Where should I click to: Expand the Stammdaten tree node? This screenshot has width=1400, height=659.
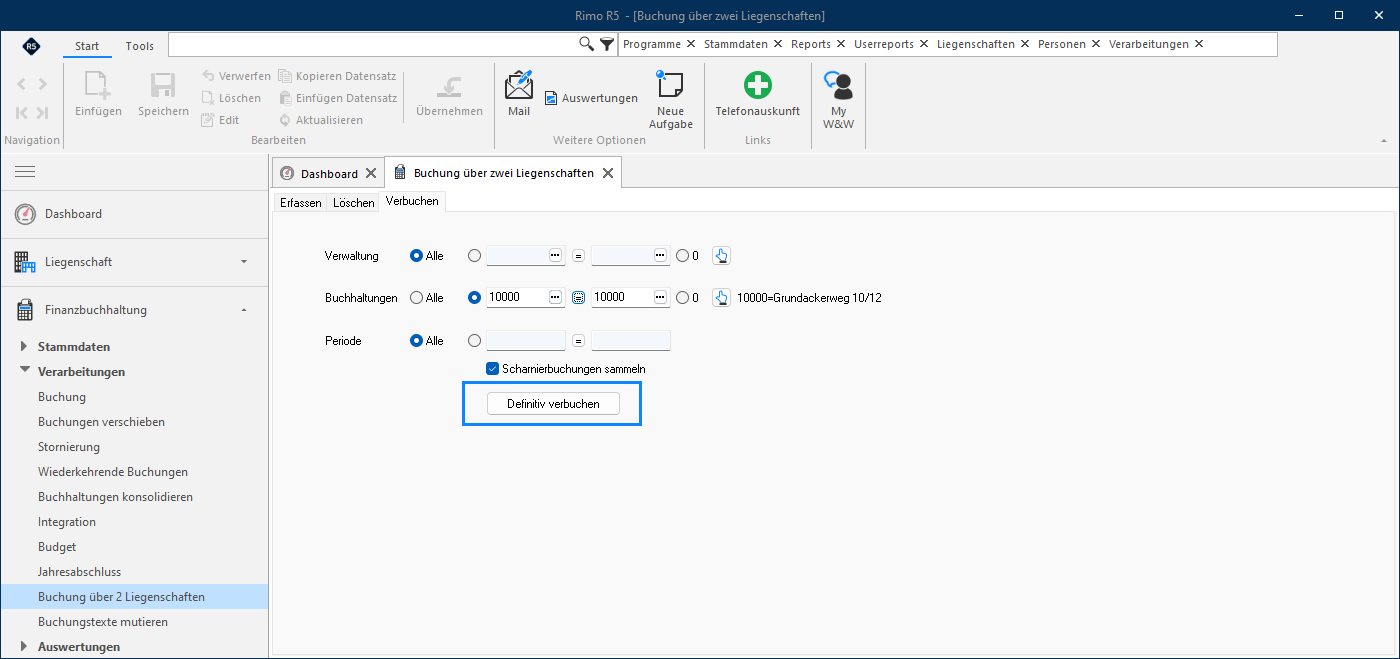(25, 347)
